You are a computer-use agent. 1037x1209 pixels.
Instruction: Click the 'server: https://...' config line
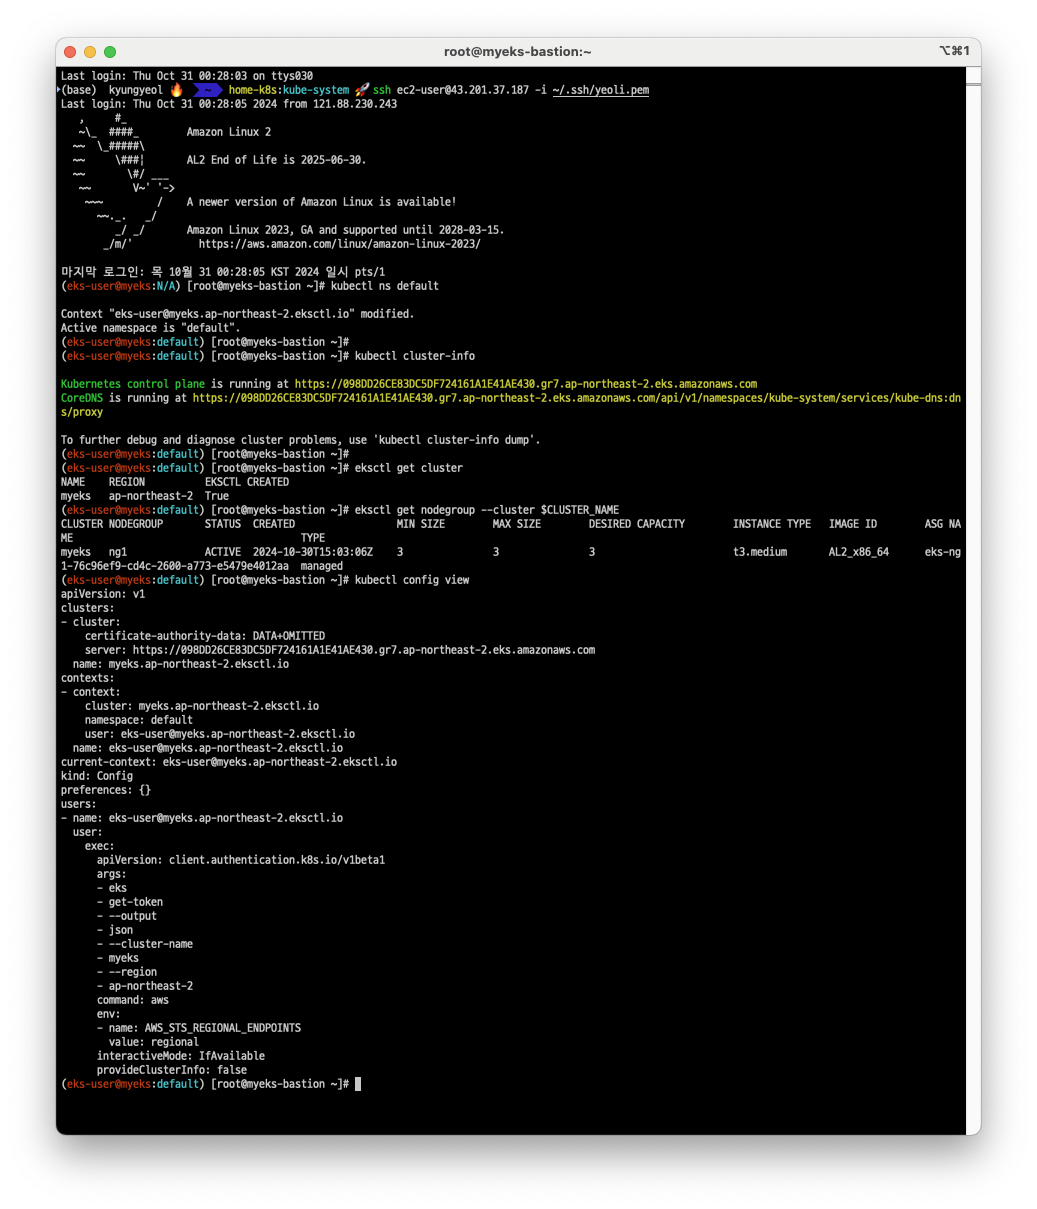click(340, 650)
